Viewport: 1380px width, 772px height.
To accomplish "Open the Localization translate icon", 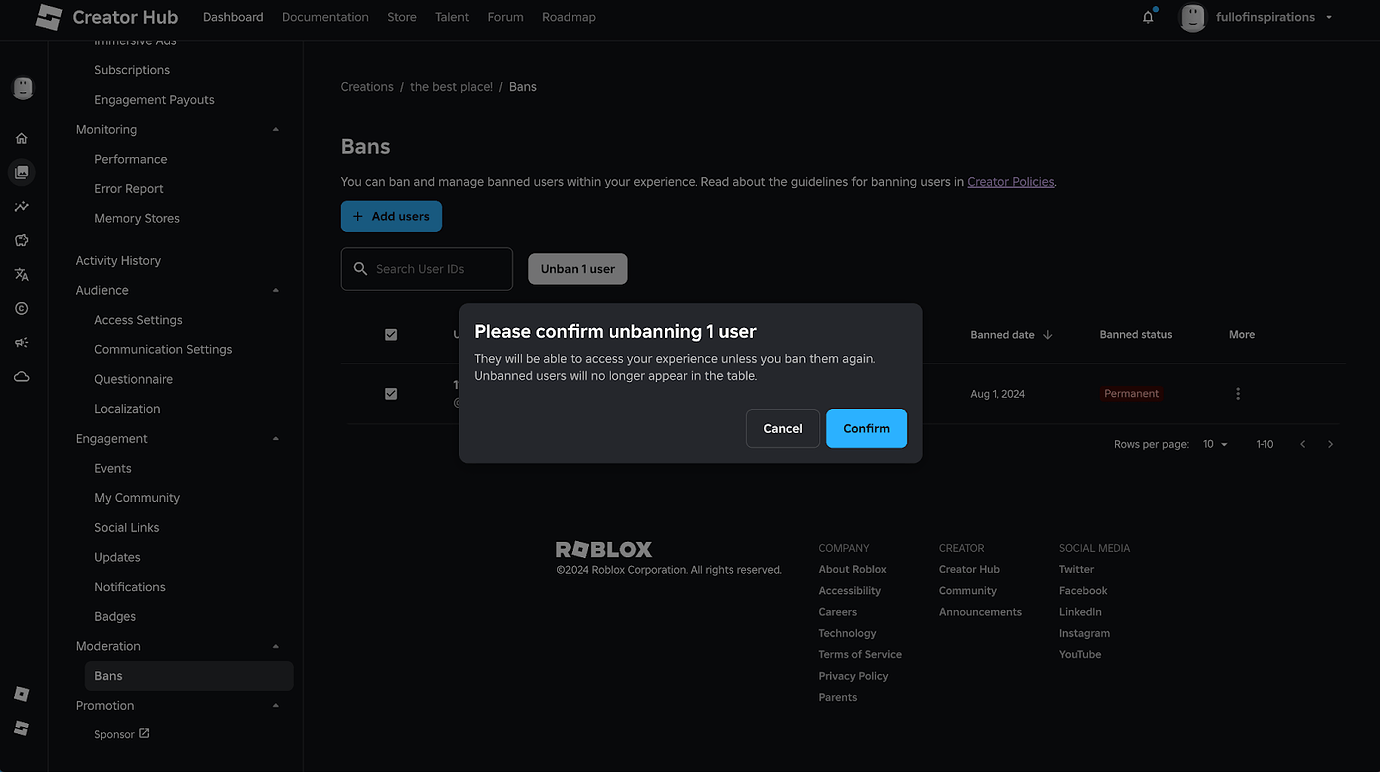I will 22,274.
